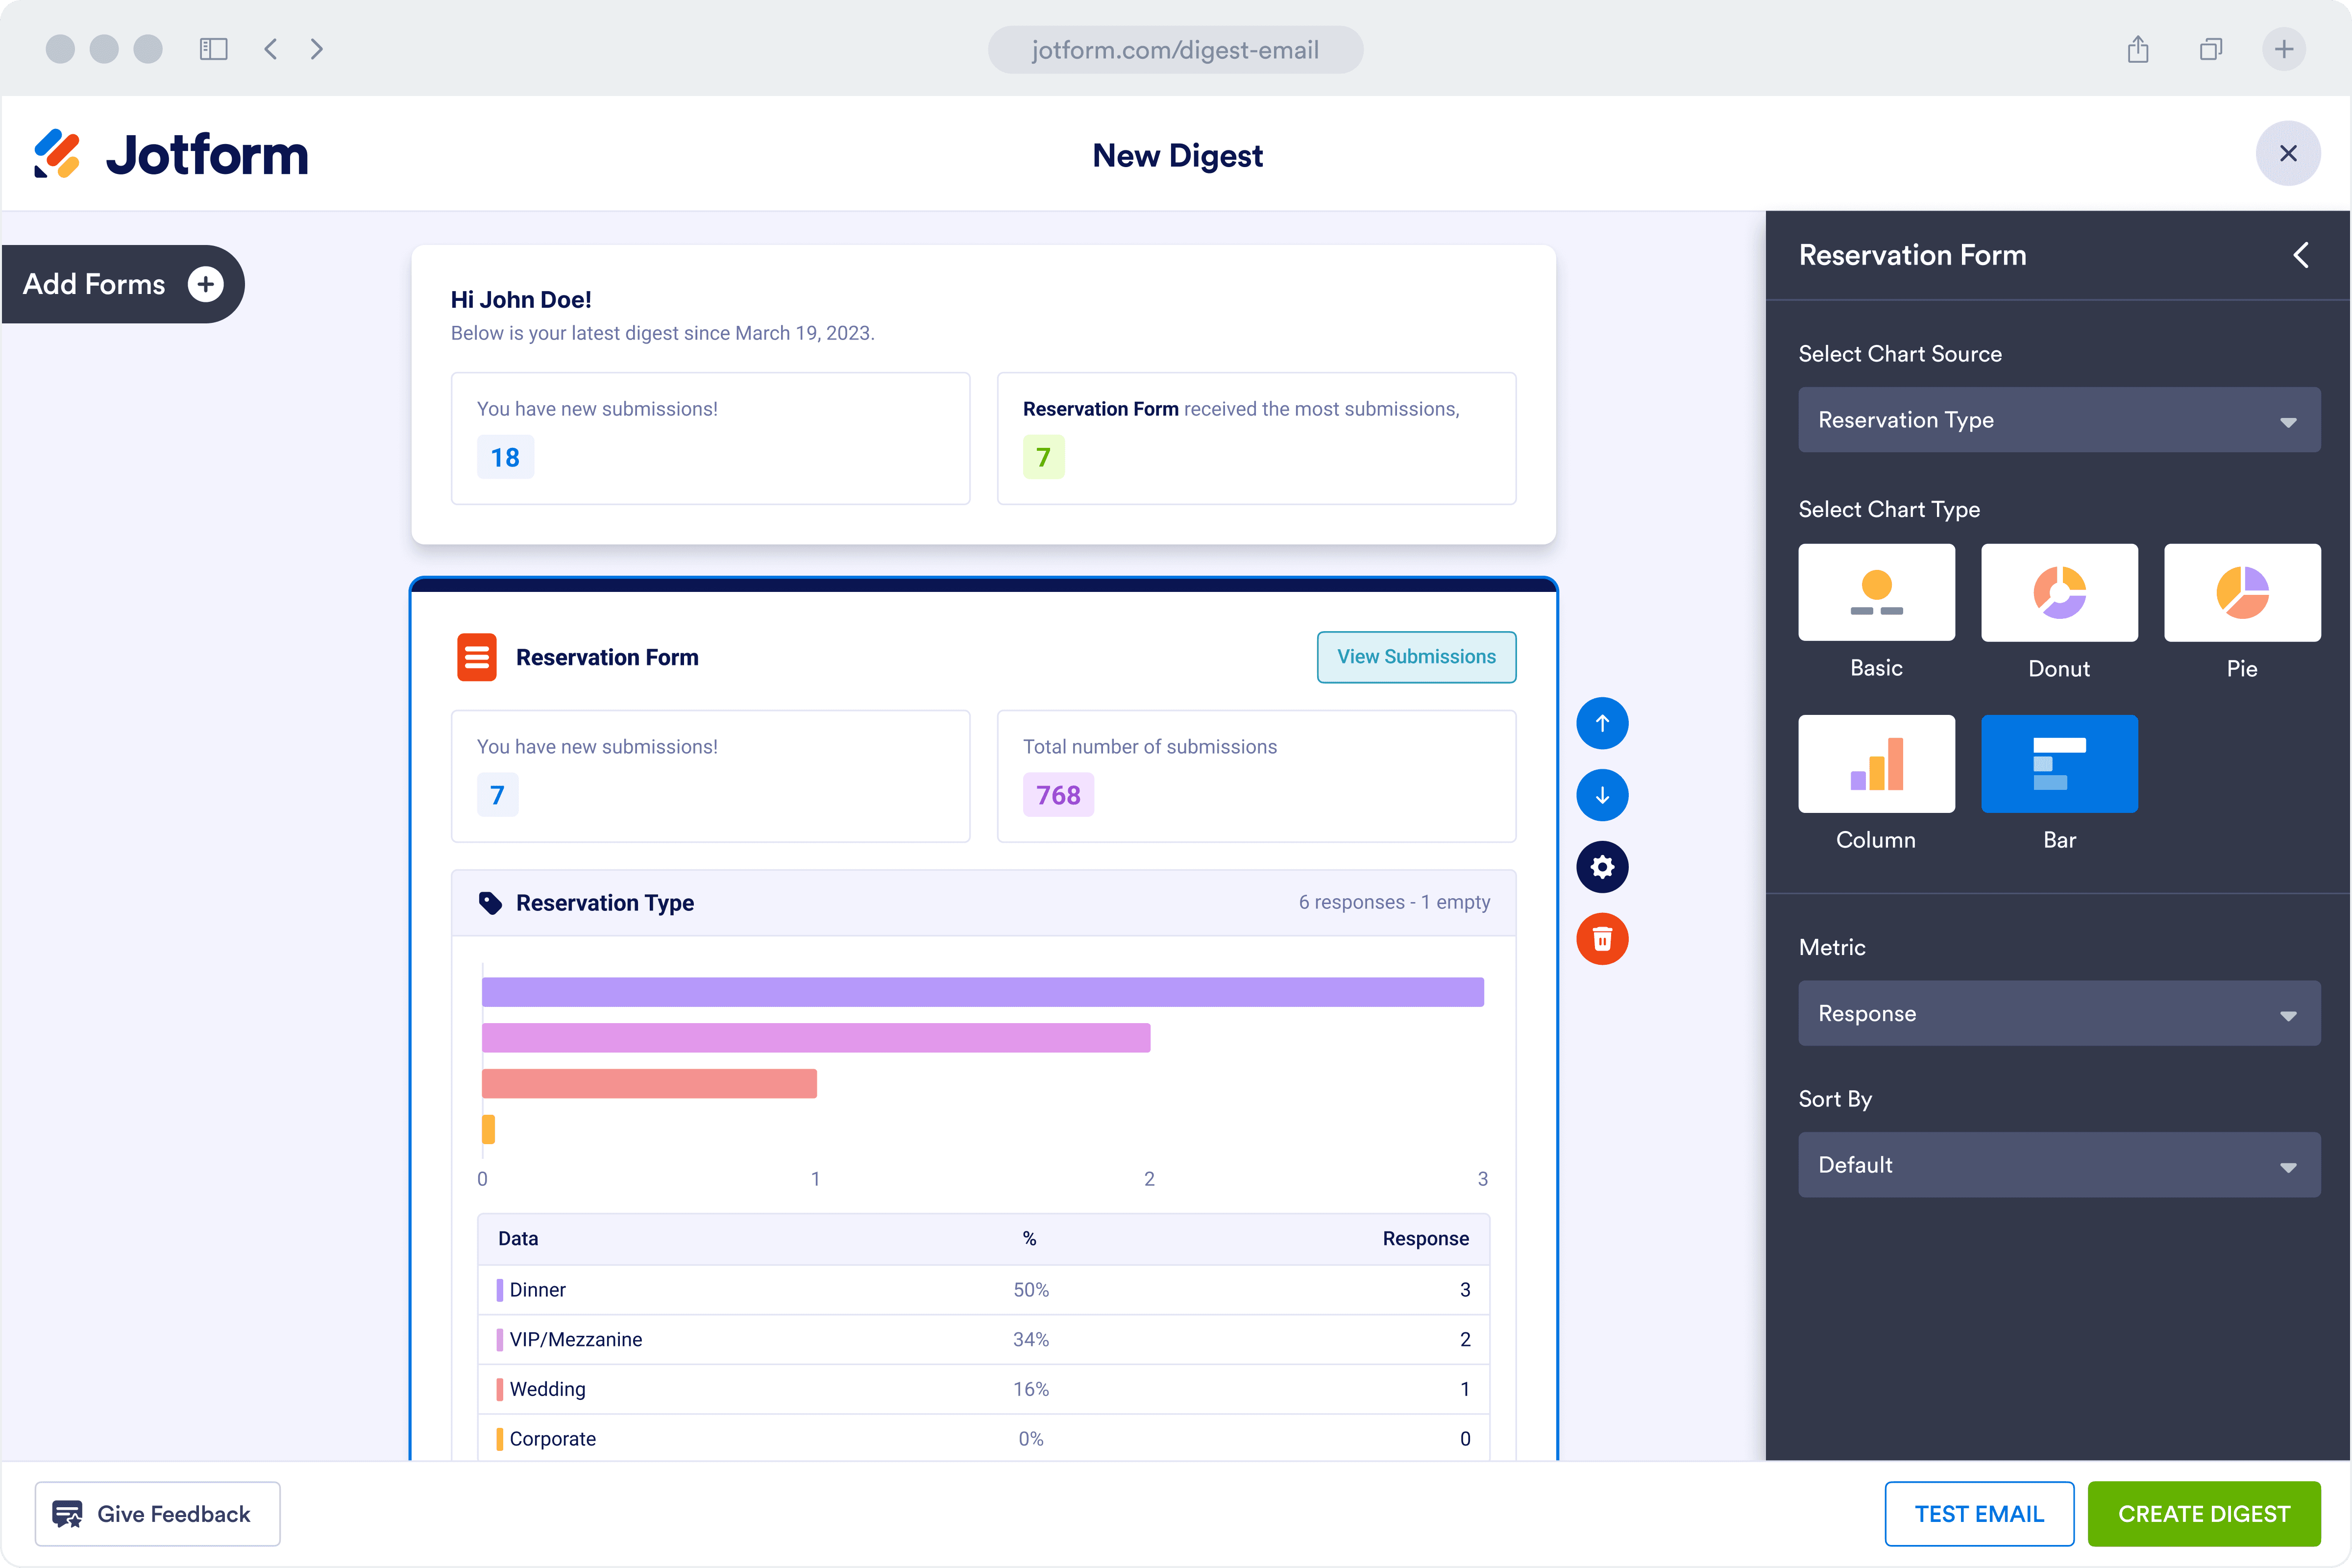Click View Submissions button
Screen dimensions: 2352x1568
tap(1416, 657)
